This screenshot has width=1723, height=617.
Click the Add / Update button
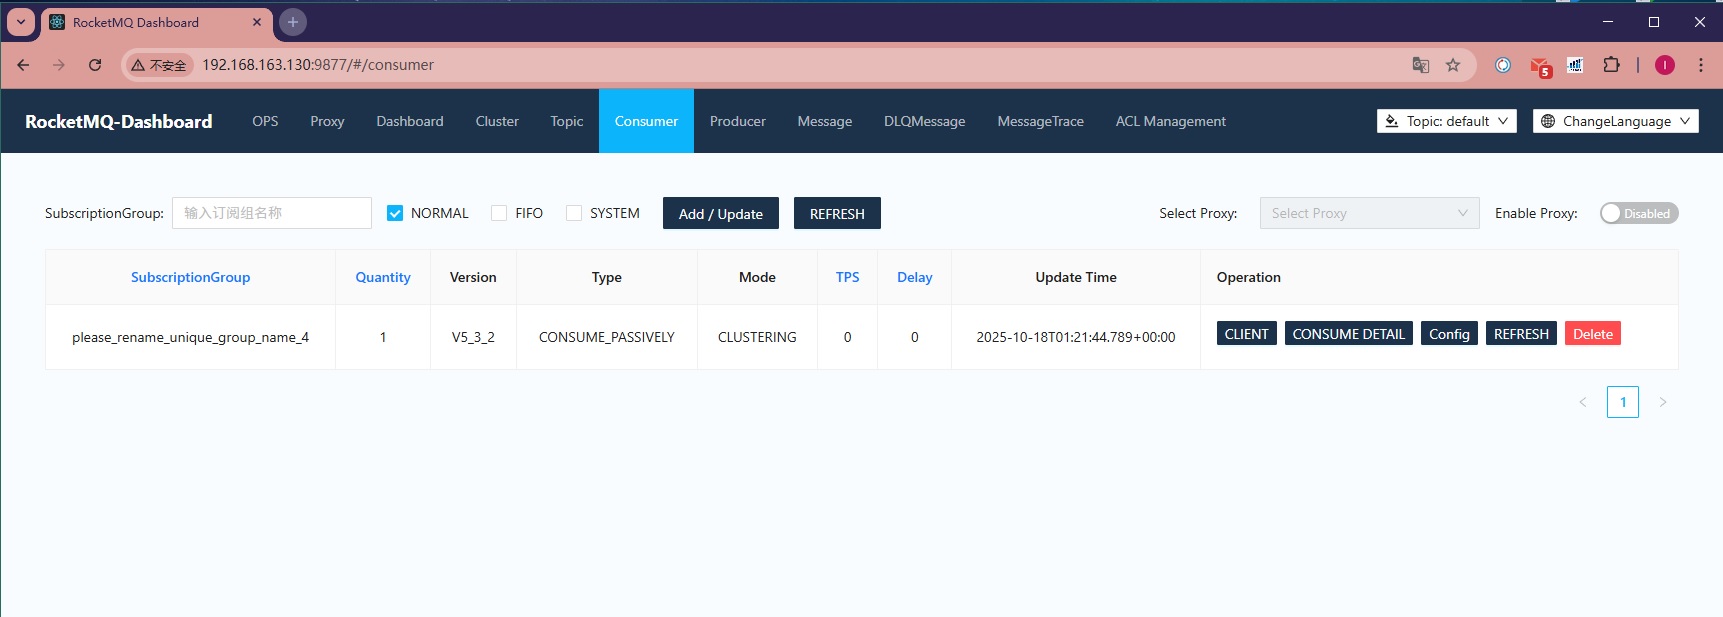(x=720, y=213)
